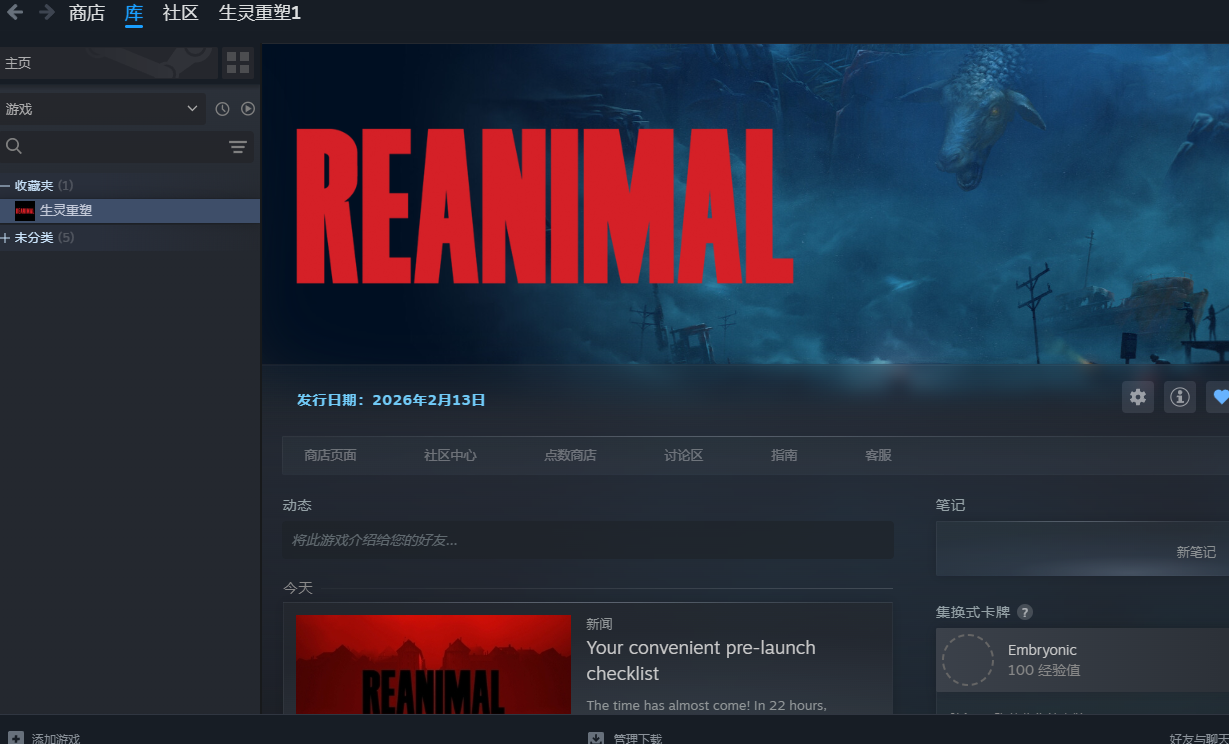Click the back navigation arrow
Viewport: 1229px width, 744px height.
pos(15,13)
